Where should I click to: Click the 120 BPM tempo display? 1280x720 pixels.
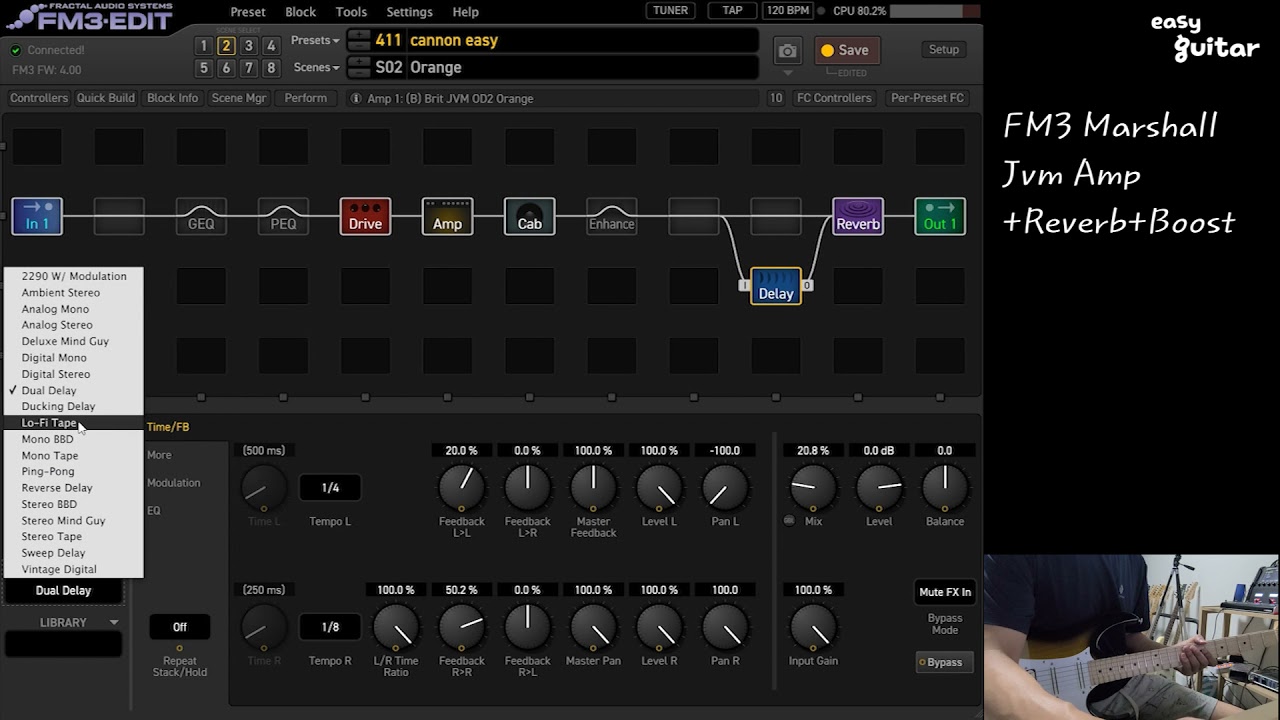pyautogui.click(x=787, y=11)
